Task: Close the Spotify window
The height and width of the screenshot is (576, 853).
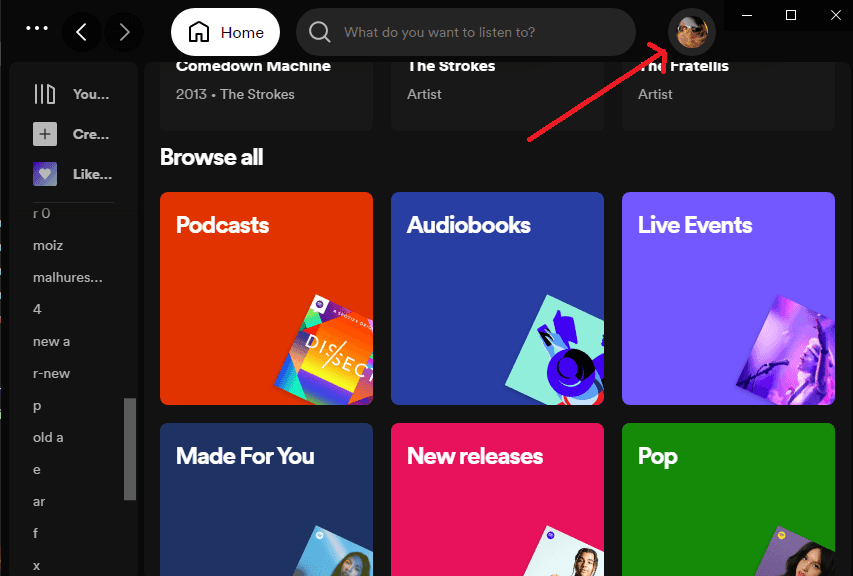Action: (x=836, y=15)
